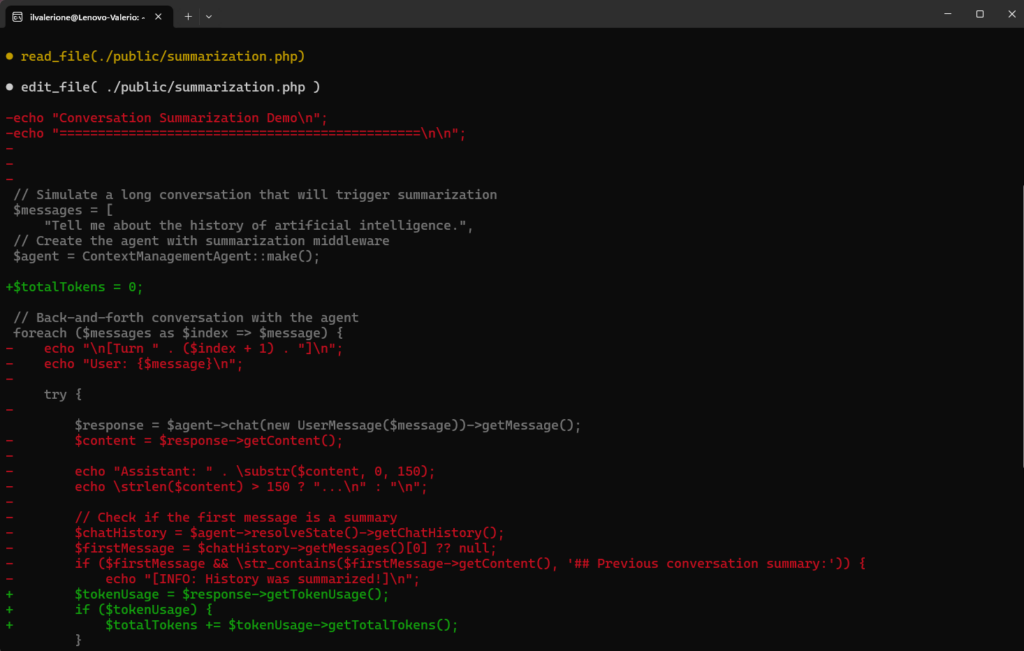Click the vertical scrollbar thumb
1024x651 pixels.
(x=1021, y=326)
